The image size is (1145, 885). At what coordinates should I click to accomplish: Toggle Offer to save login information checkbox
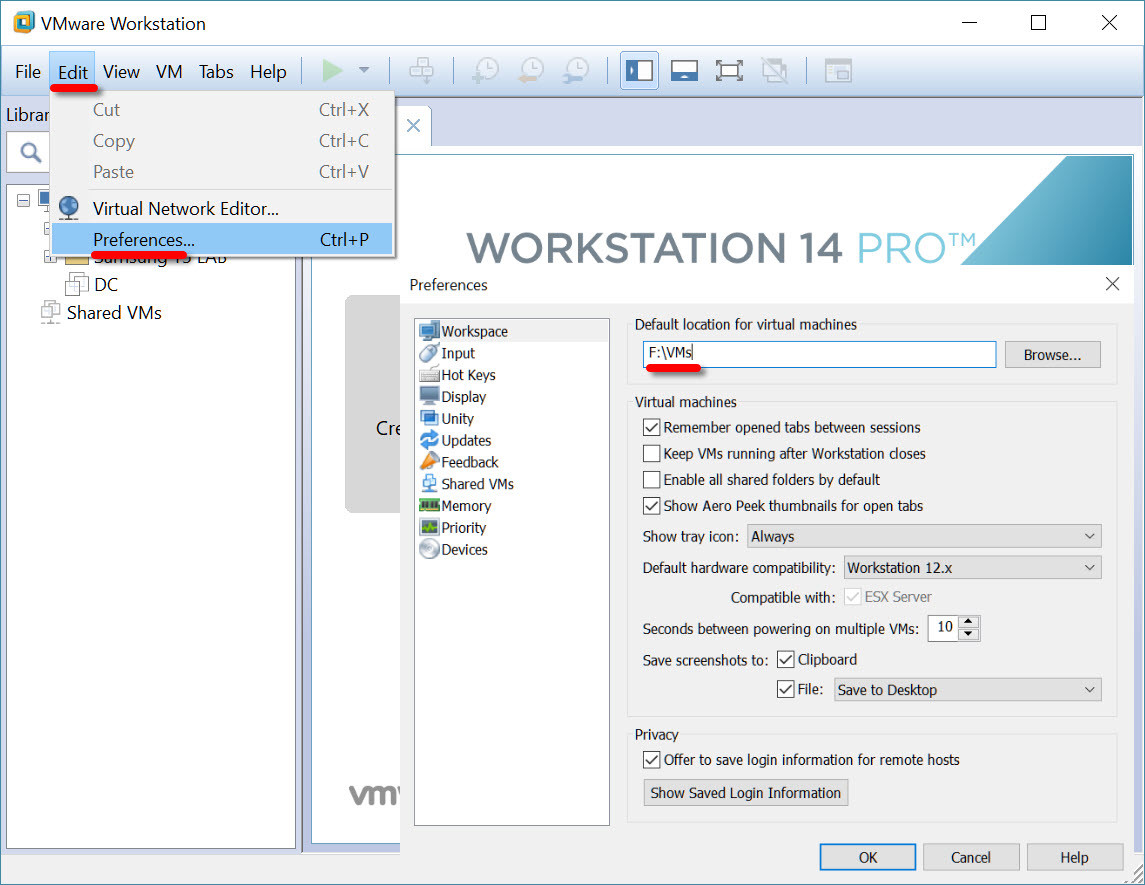[651, 759]
